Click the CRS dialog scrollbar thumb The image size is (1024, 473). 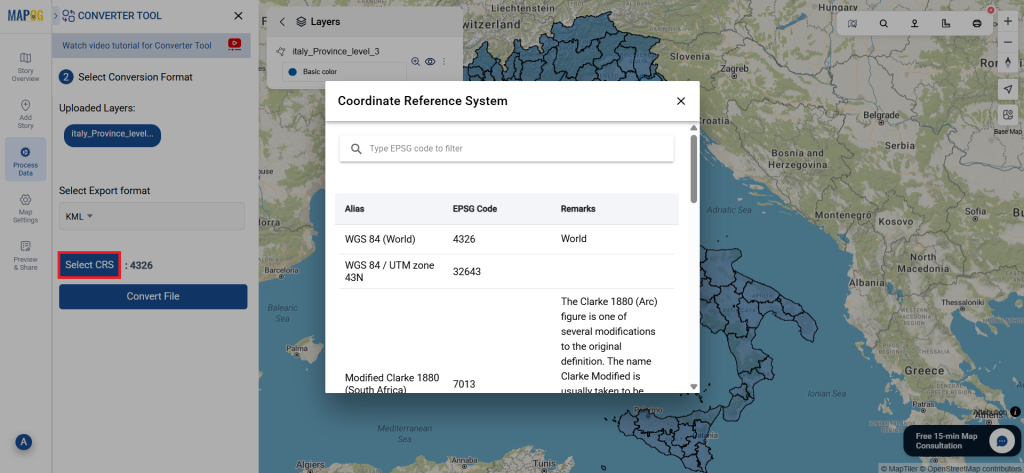pyautogui.click(x=694, y=168)
